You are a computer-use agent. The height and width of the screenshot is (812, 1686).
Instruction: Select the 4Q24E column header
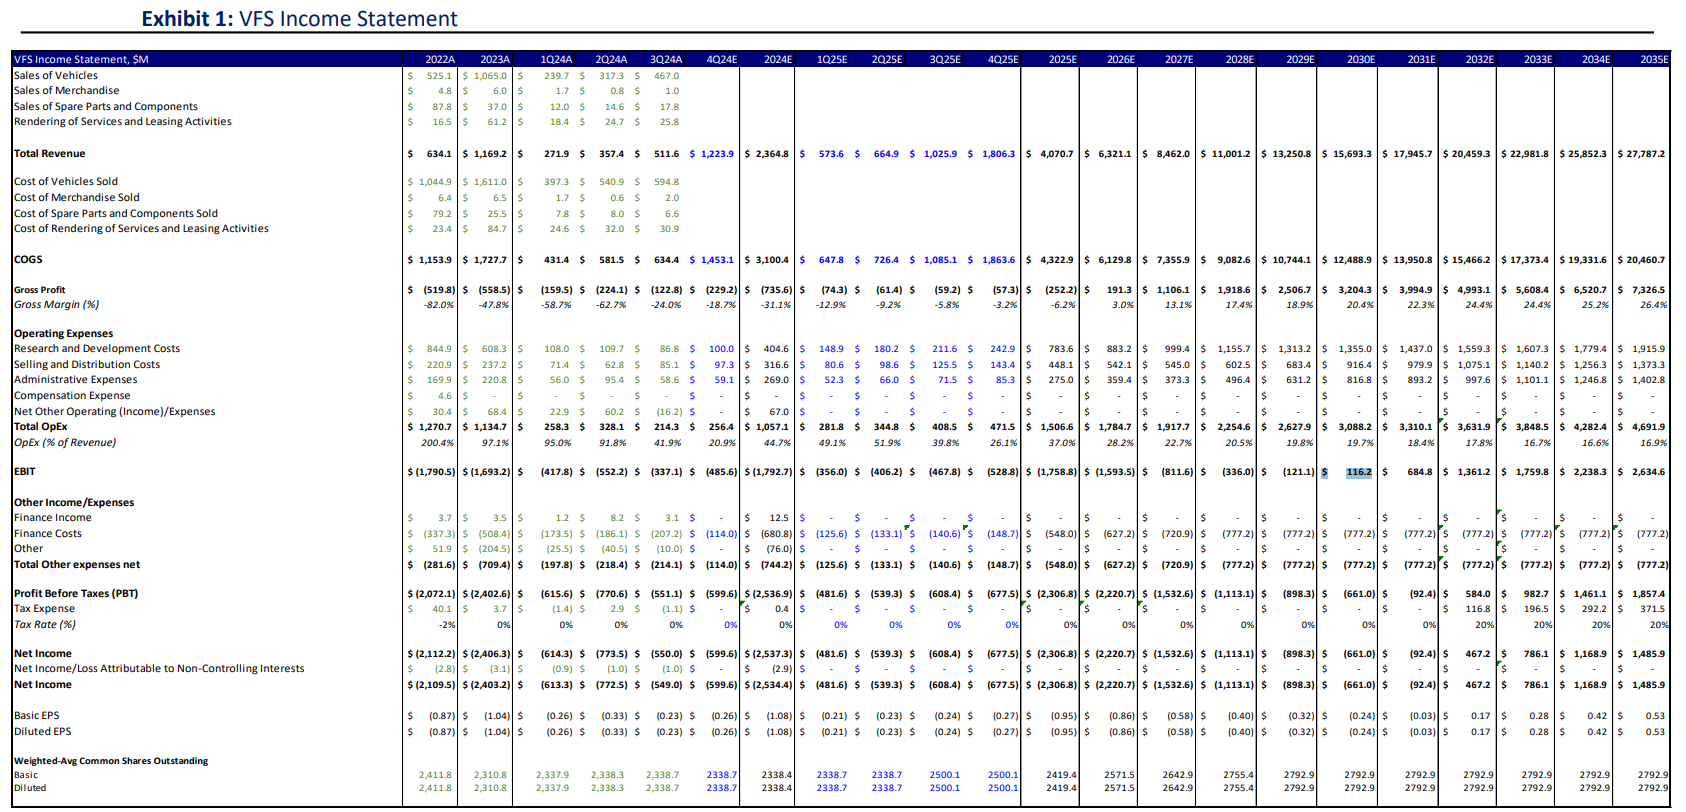click(721, 59)
